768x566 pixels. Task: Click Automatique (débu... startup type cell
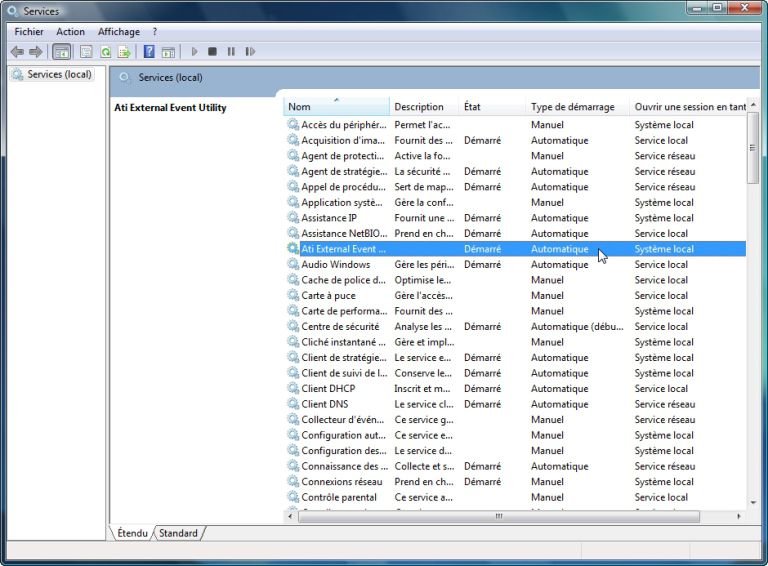tap(577, 327)
